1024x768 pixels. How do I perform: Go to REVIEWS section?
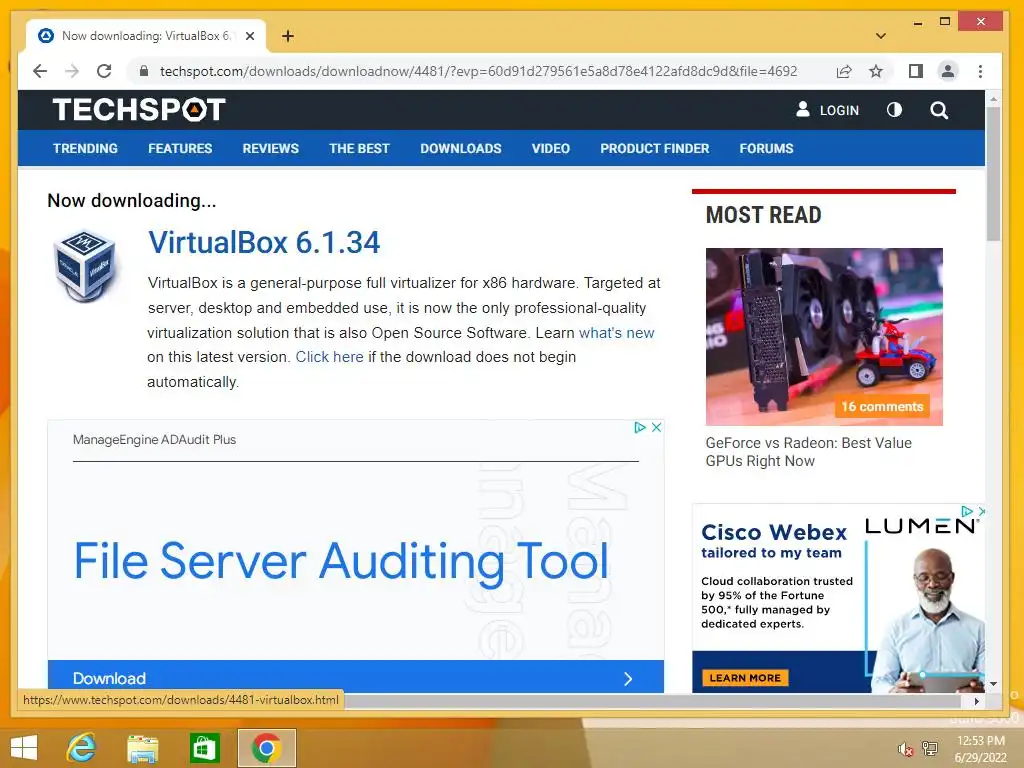pos(270,148)
